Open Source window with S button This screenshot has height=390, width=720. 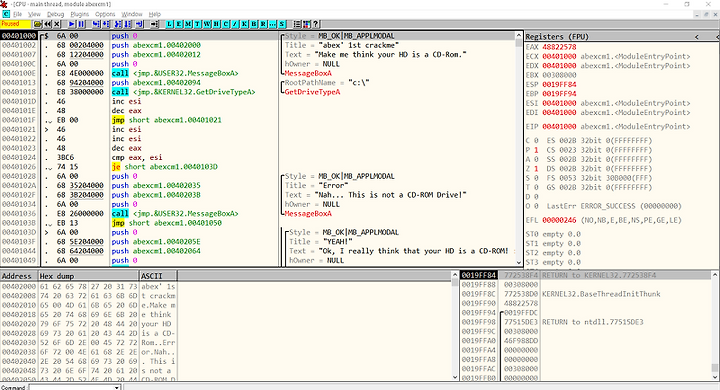[282, 24]
